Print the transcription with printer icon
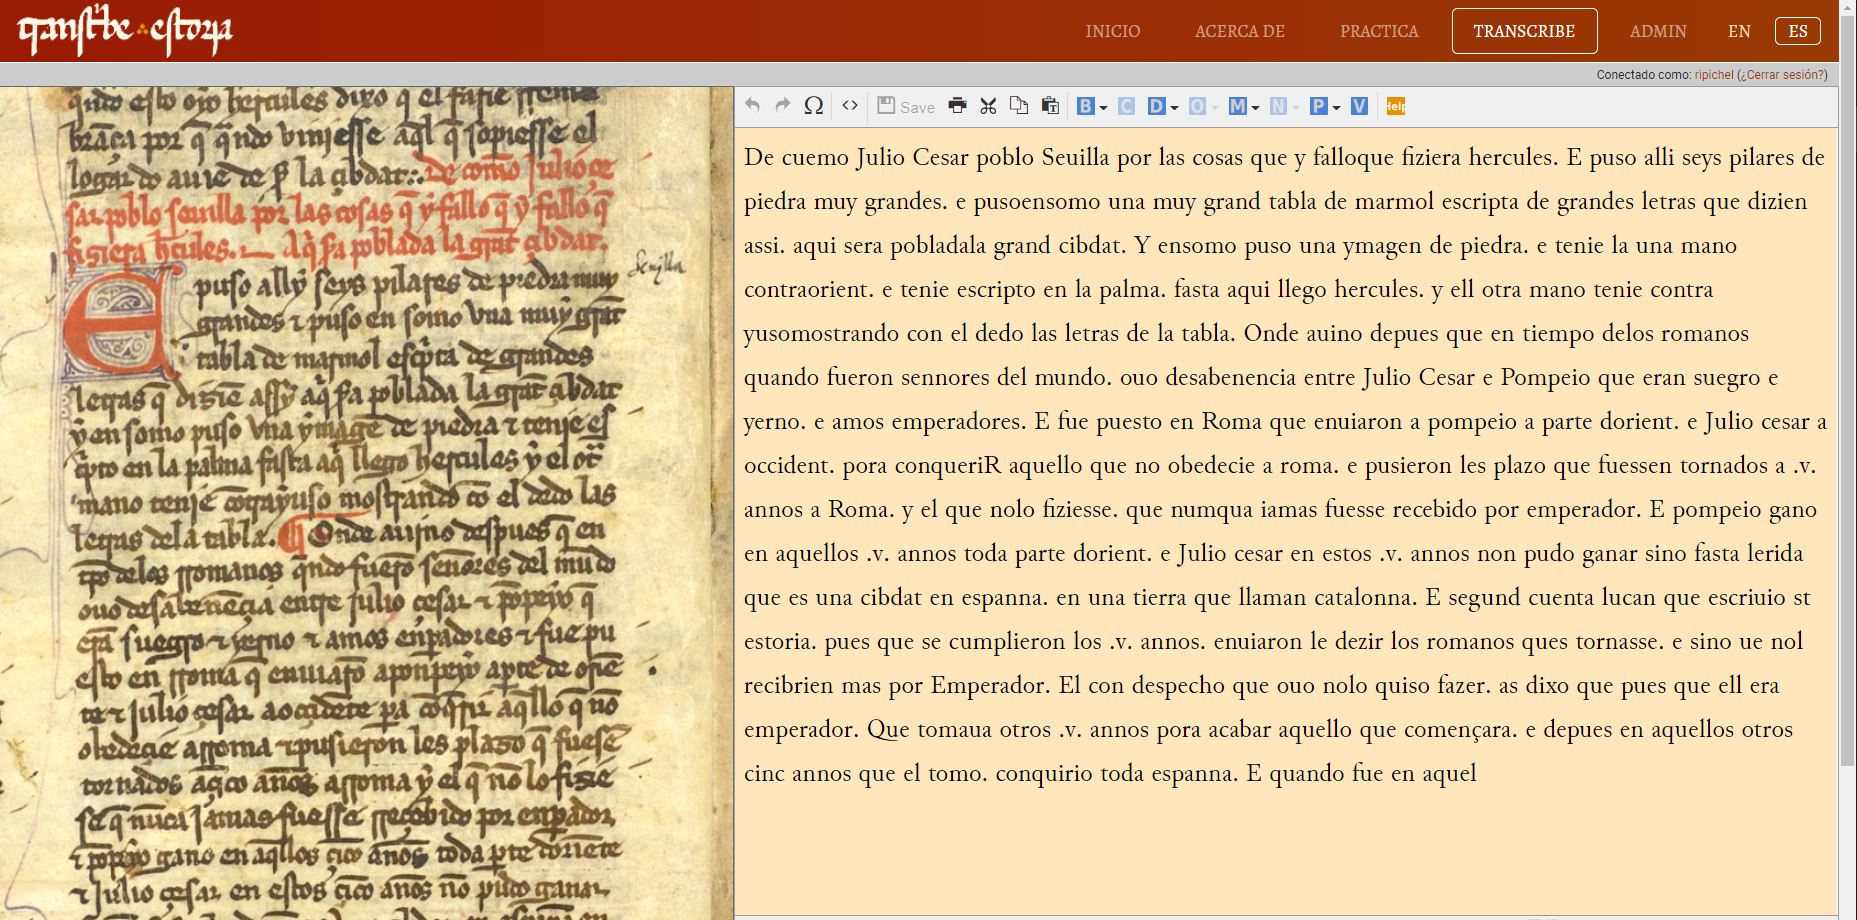This screenshot has height=920, width=1857. tap(957, 106)
